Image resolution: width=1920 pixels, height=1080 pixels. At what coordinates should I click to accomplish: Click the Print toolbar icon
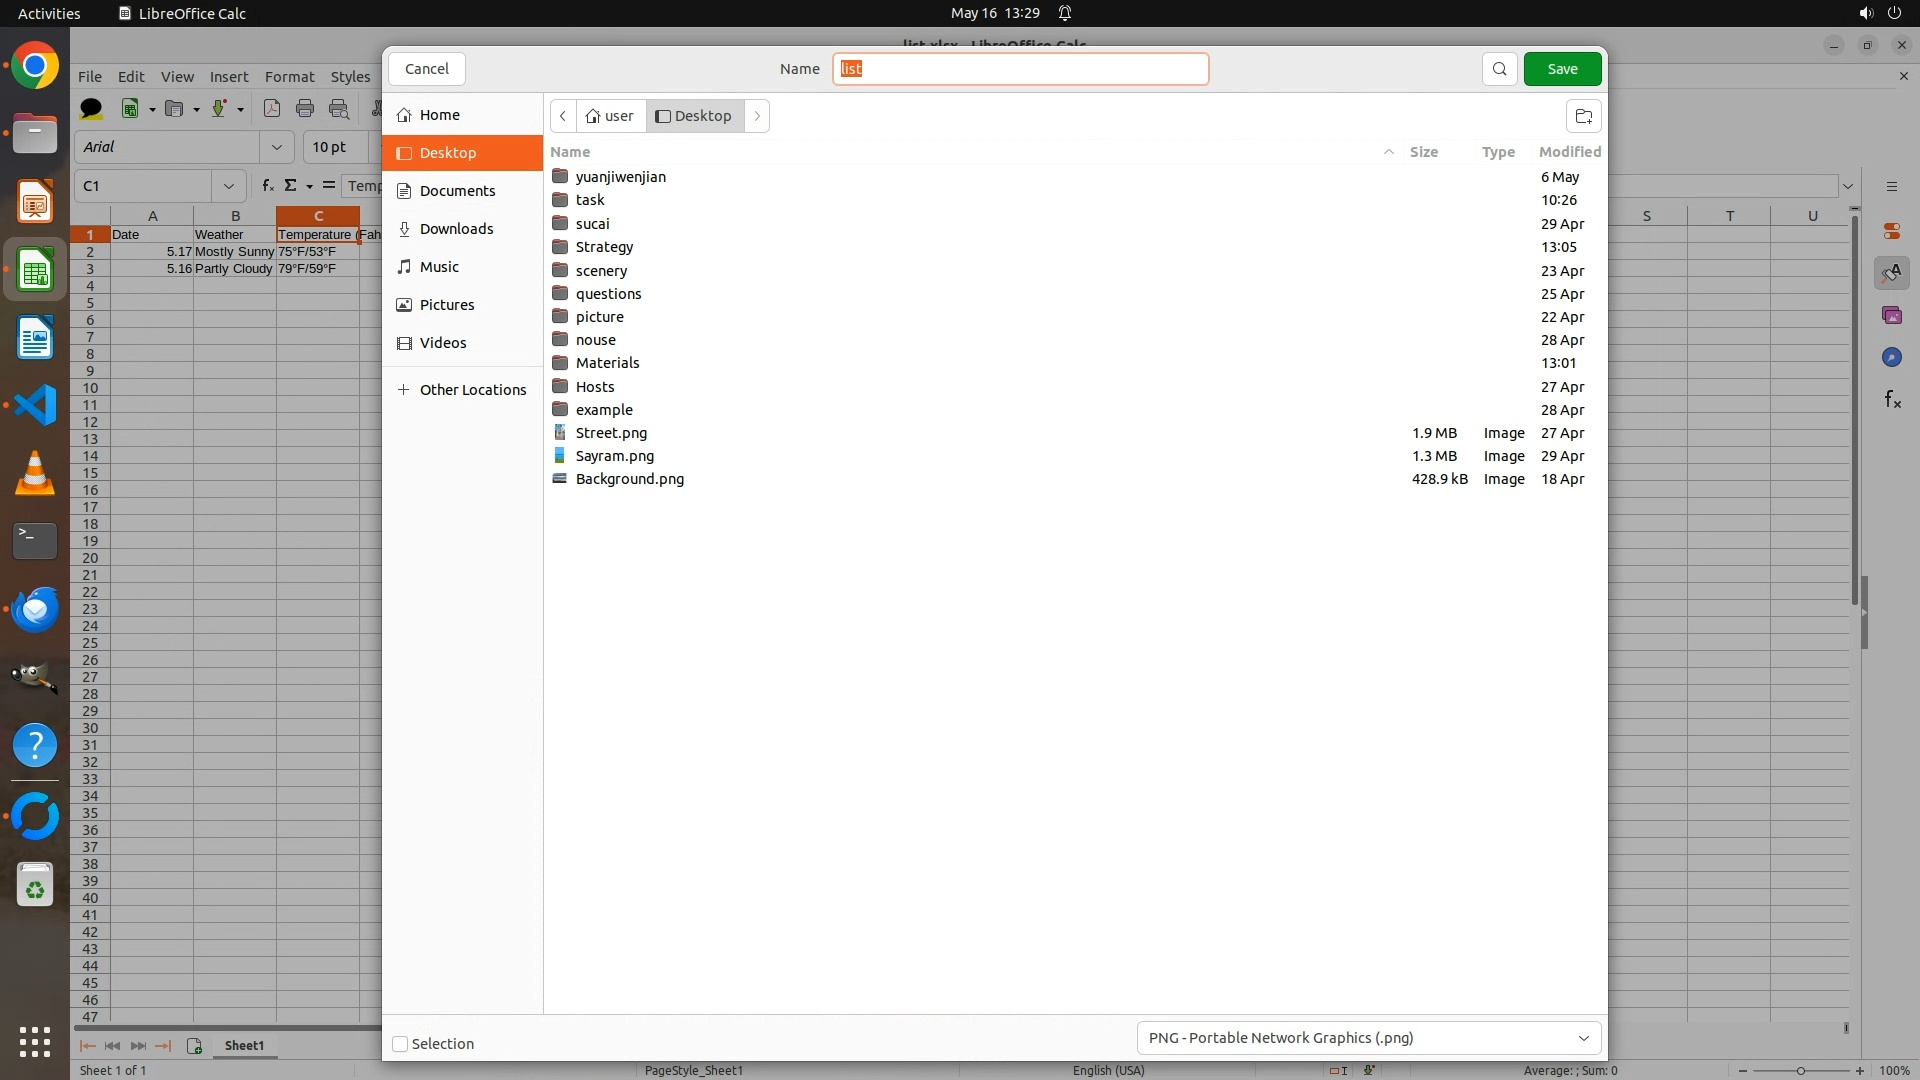pos(305,109)
